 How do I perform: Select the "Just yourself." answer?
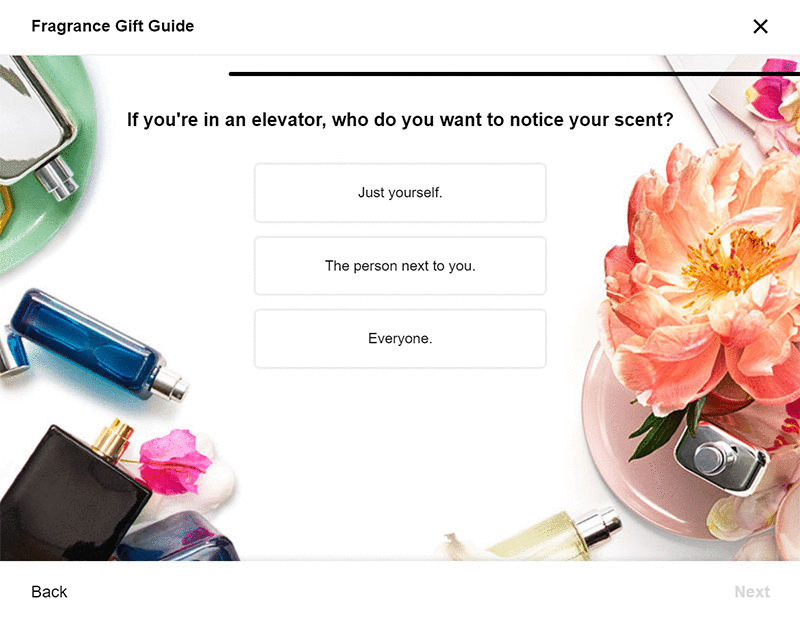point(400,192)
